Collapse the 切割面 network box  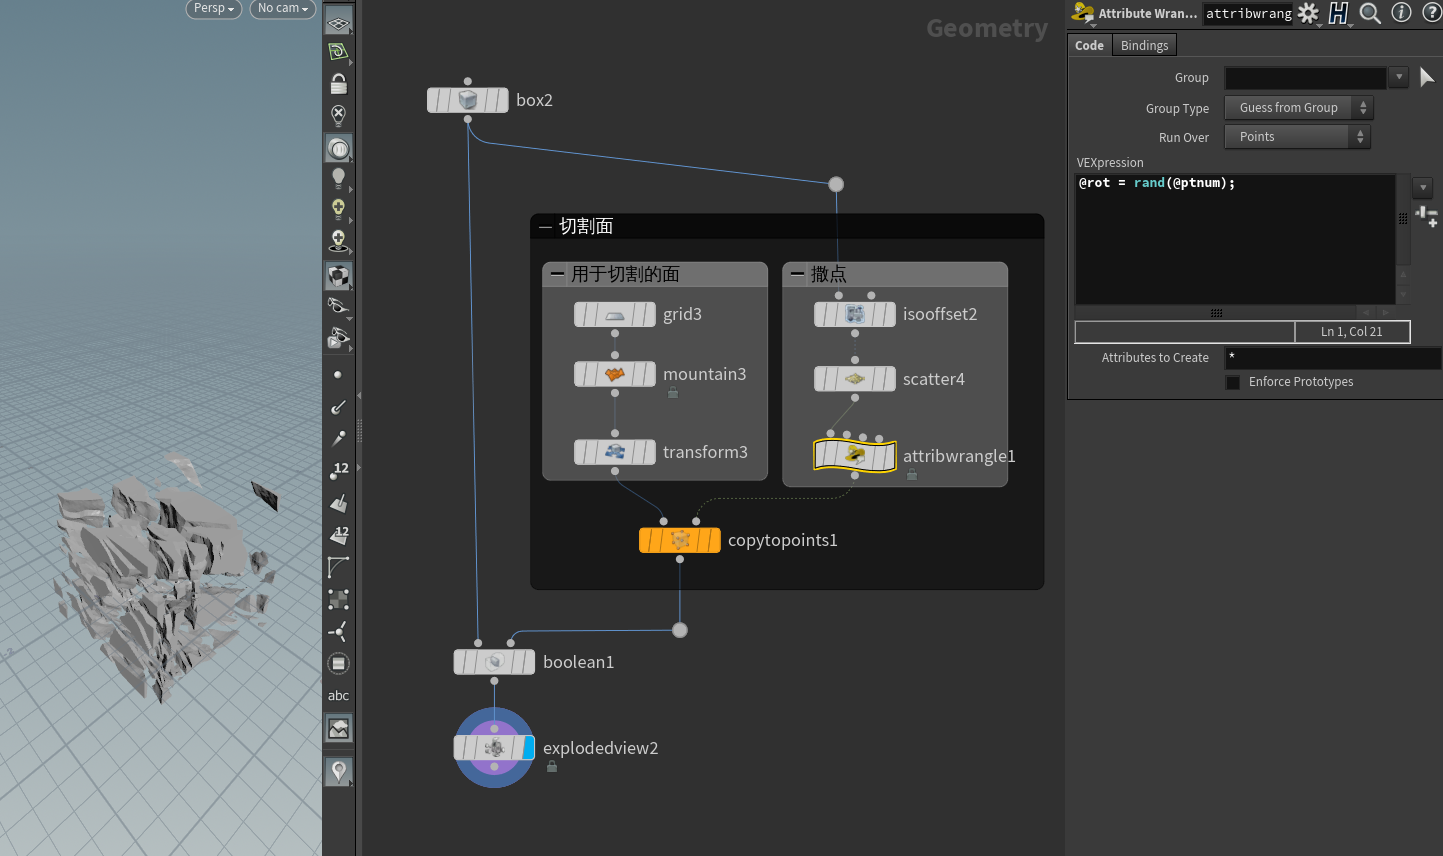tap(545, 227)
